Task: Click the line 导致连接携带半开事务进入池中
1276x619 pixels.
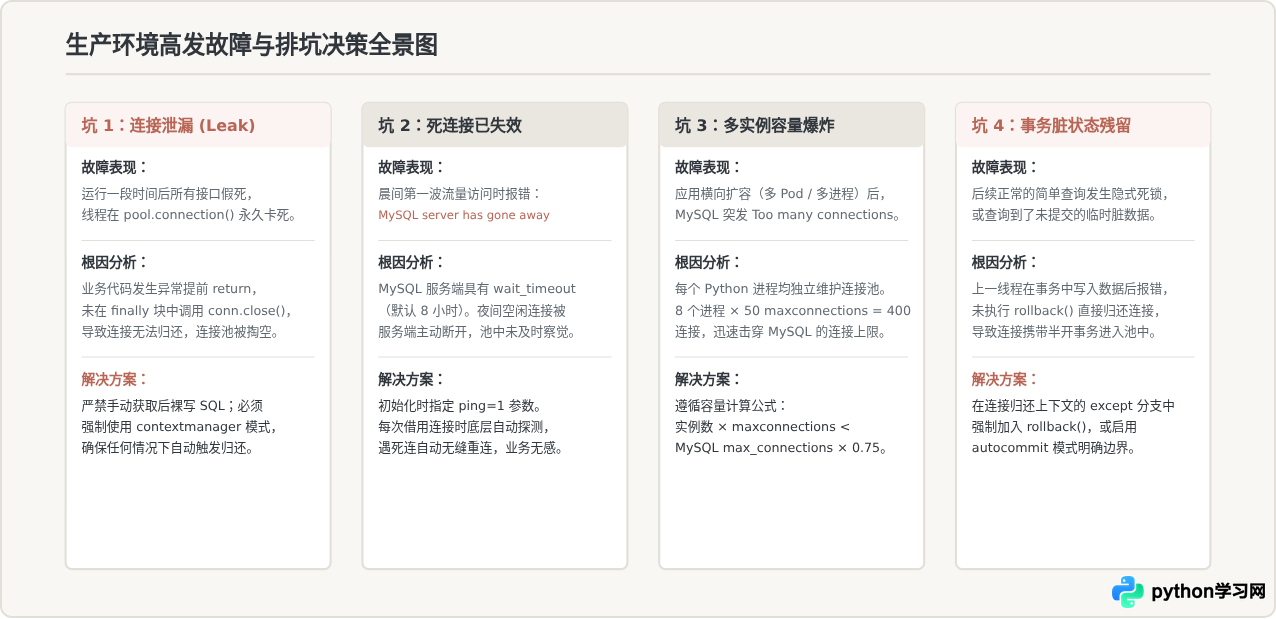Action: [x=1065, y=331]
